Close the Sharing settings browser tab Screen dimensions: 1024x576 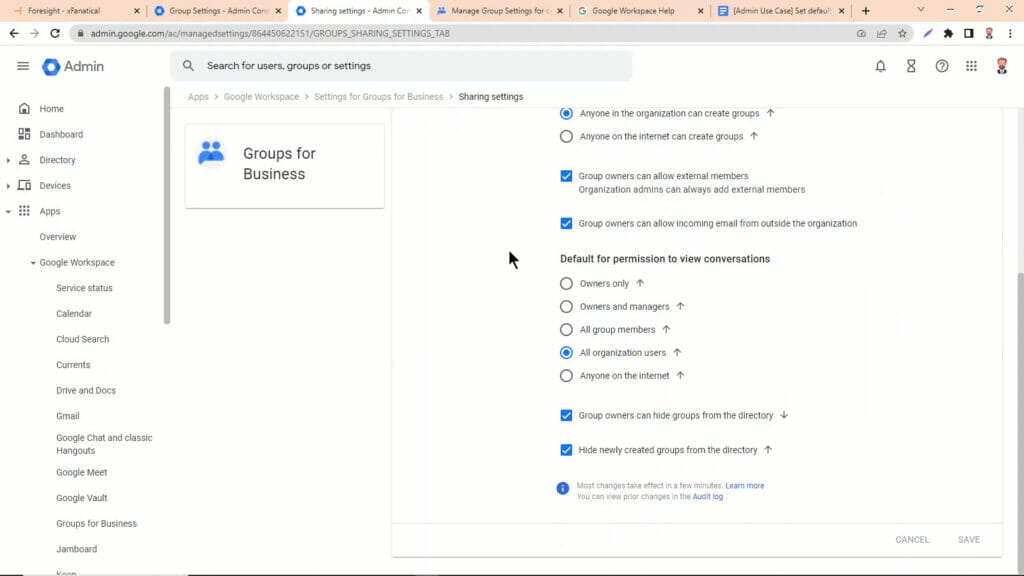tap(419, 10)
